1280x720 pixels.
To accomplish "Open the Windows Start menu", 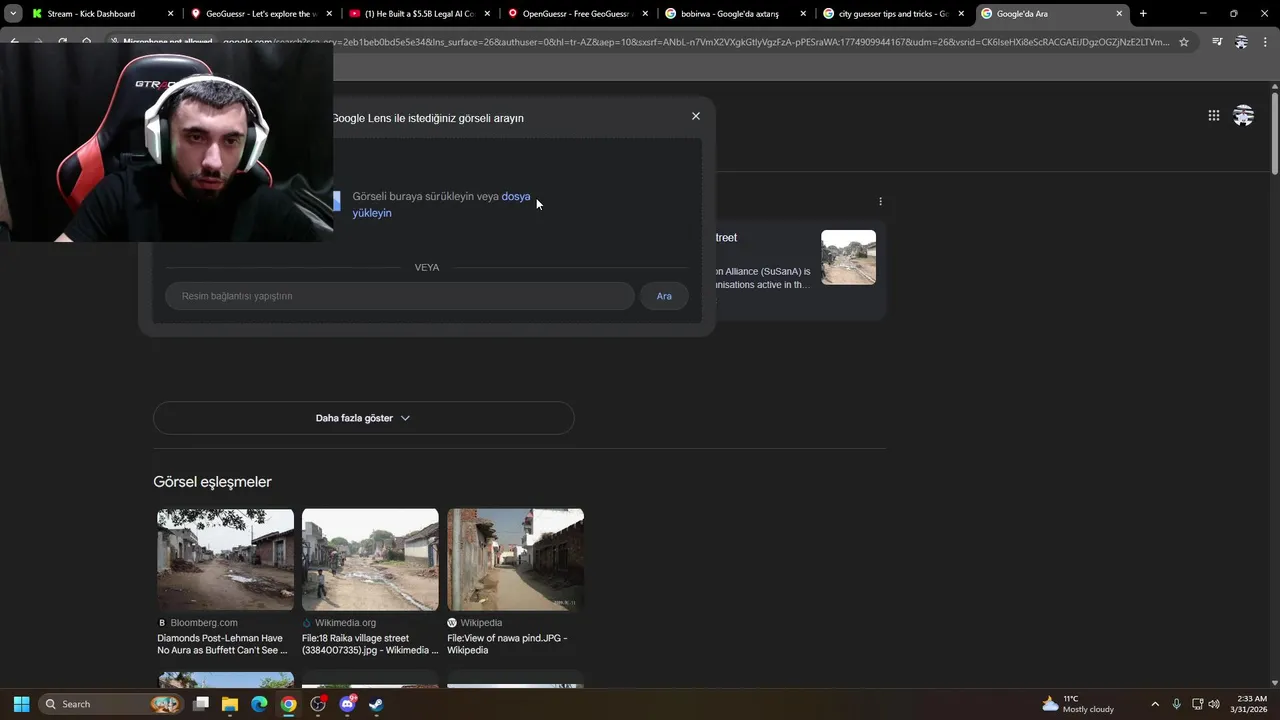I will coord(21,704).
